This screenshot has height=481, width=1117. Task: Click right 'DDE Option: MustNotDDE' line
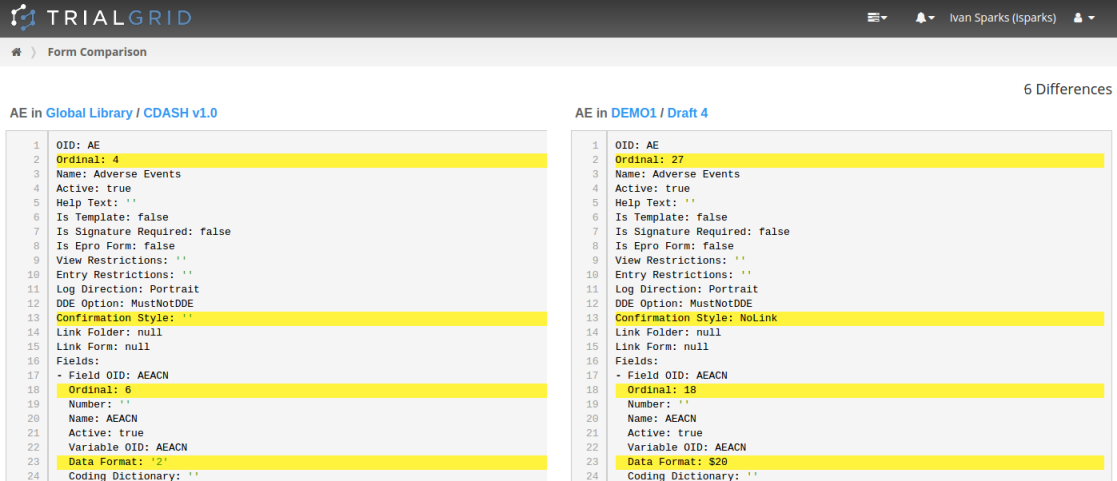point(683,304)
